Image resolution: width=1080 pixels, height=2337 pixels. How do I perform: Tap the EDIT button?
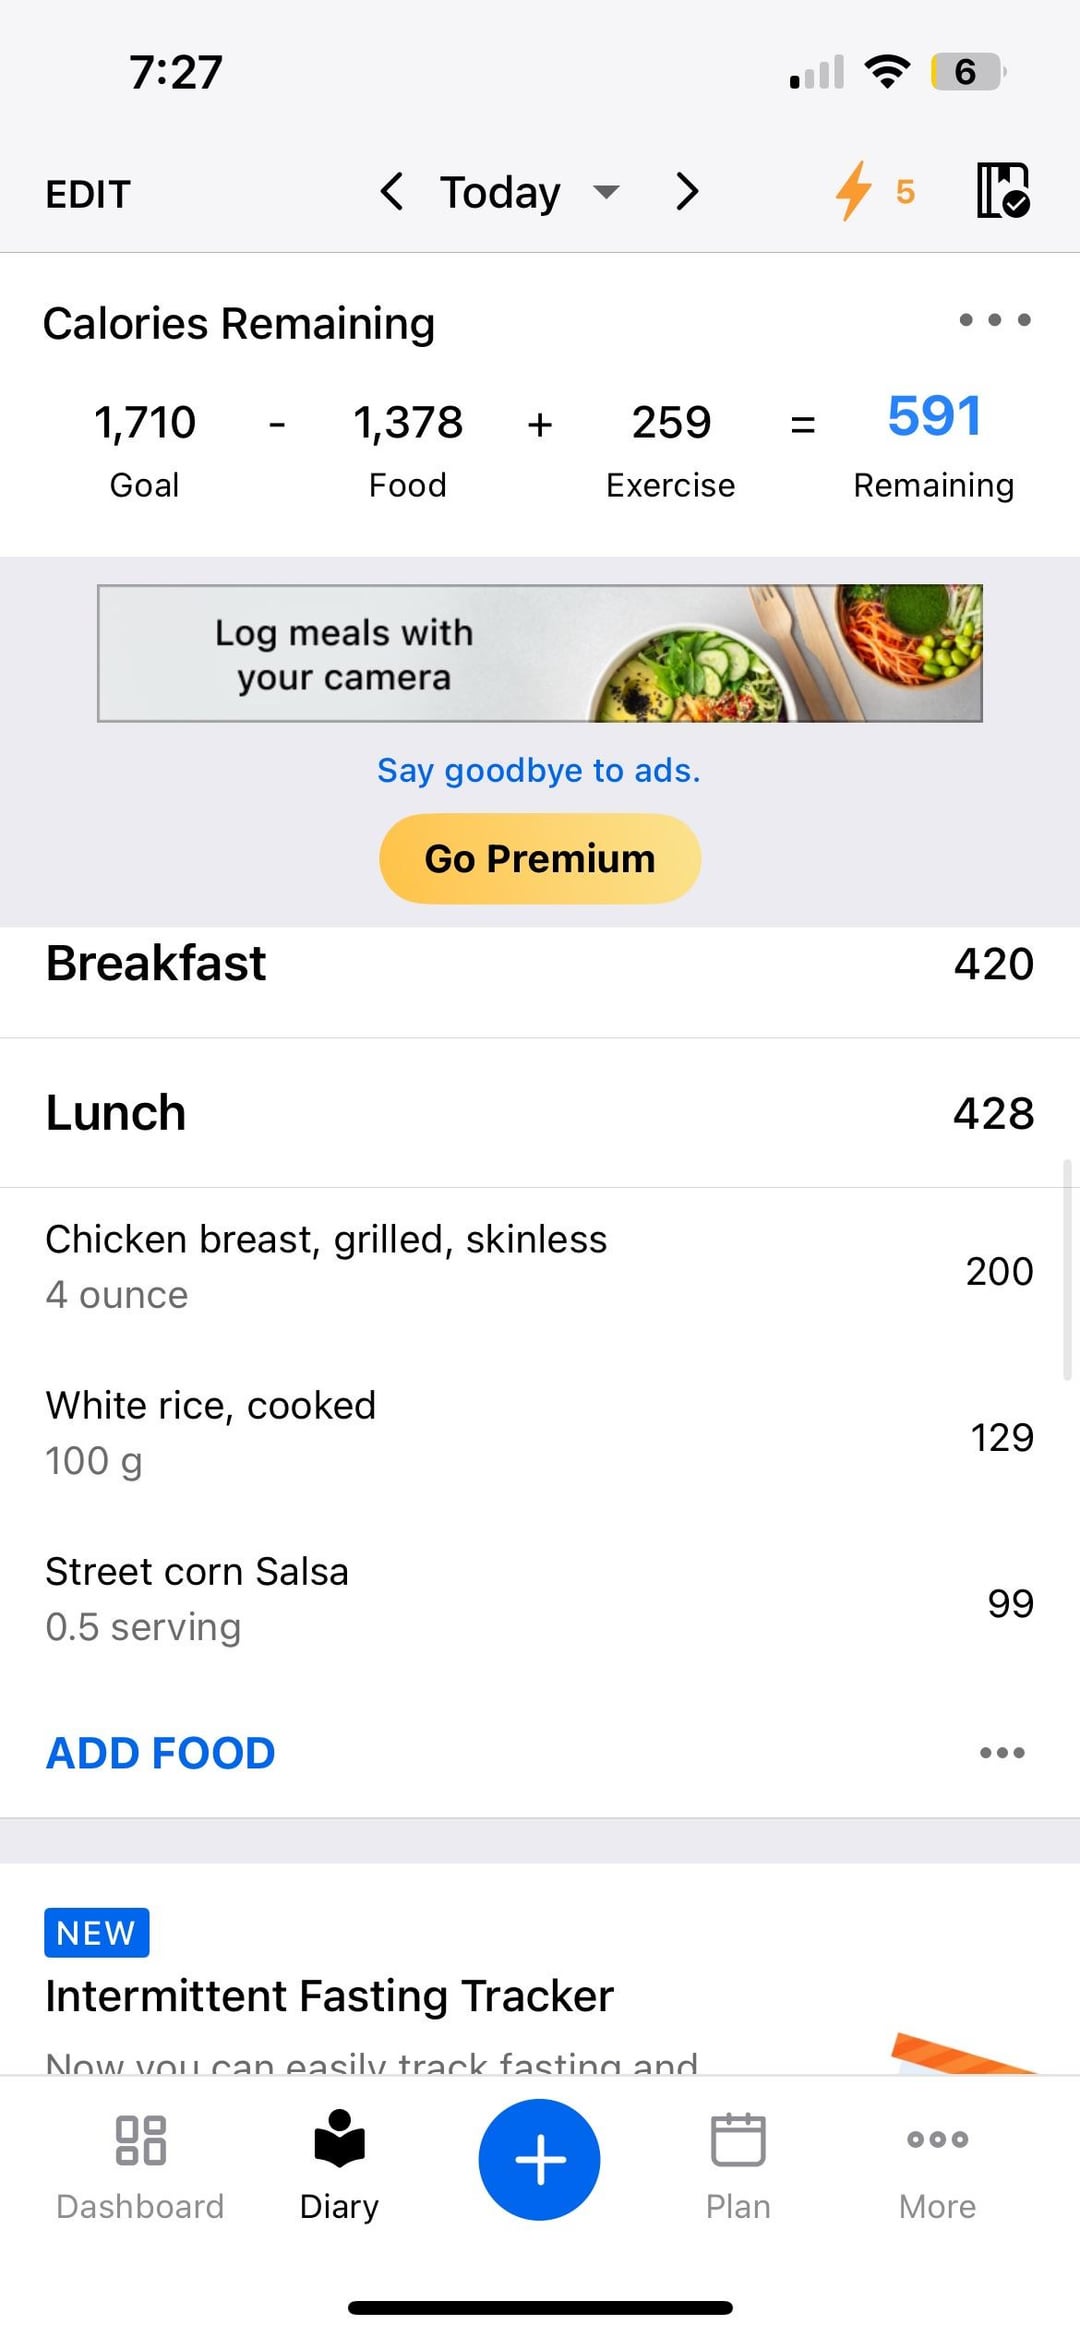88,194
